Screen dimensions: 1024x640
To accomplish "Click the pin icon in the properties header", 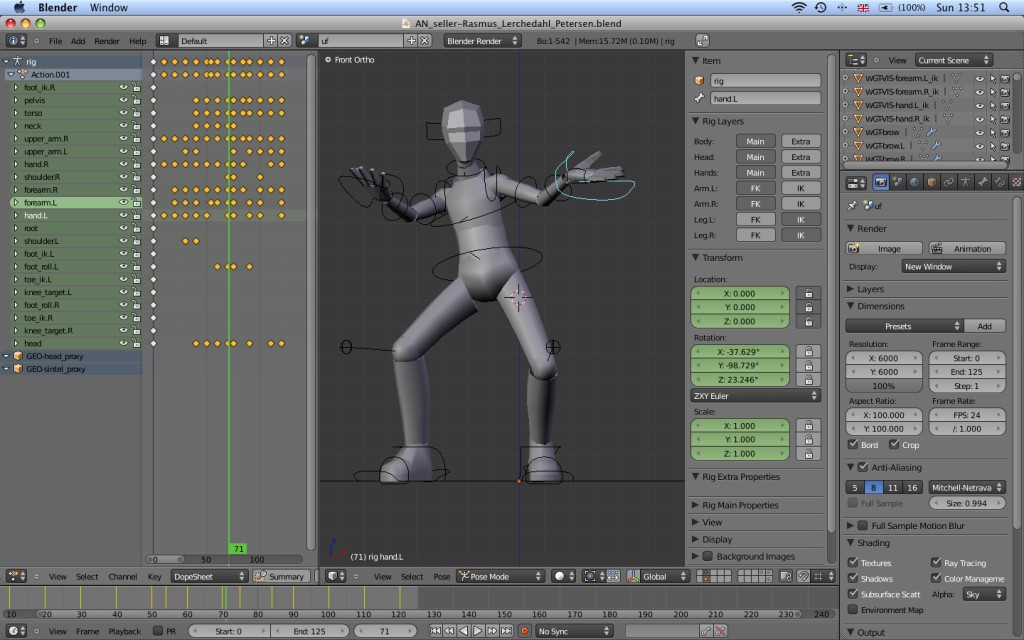I will coord(852,204).
